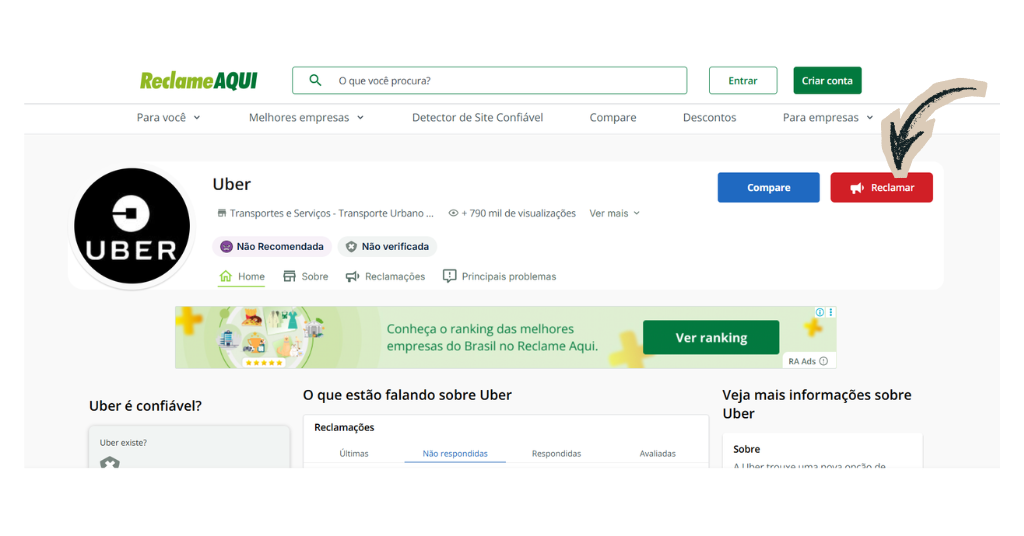This screenshot has width=1024, height=536.
Task: Click the Entrar login button
Action: 742,81
